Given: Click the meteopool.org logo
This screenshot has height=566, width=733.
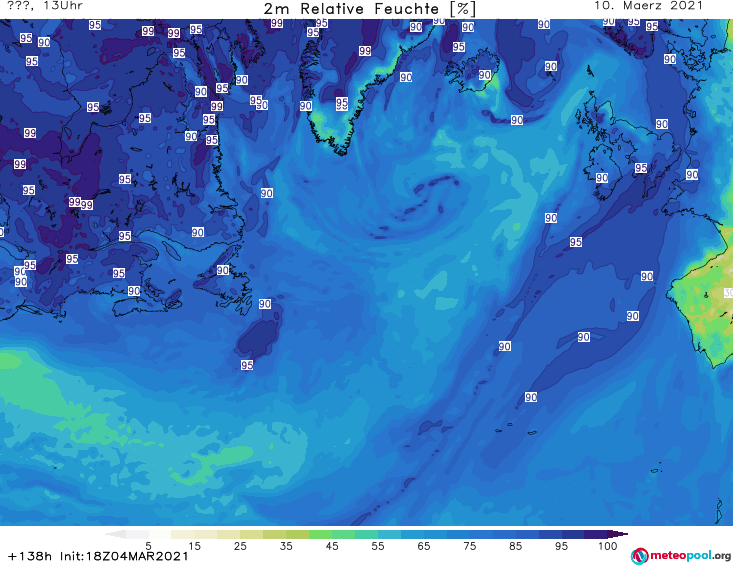Looking at the screenshot, I should pyautogui.click(x=681, y=556).
